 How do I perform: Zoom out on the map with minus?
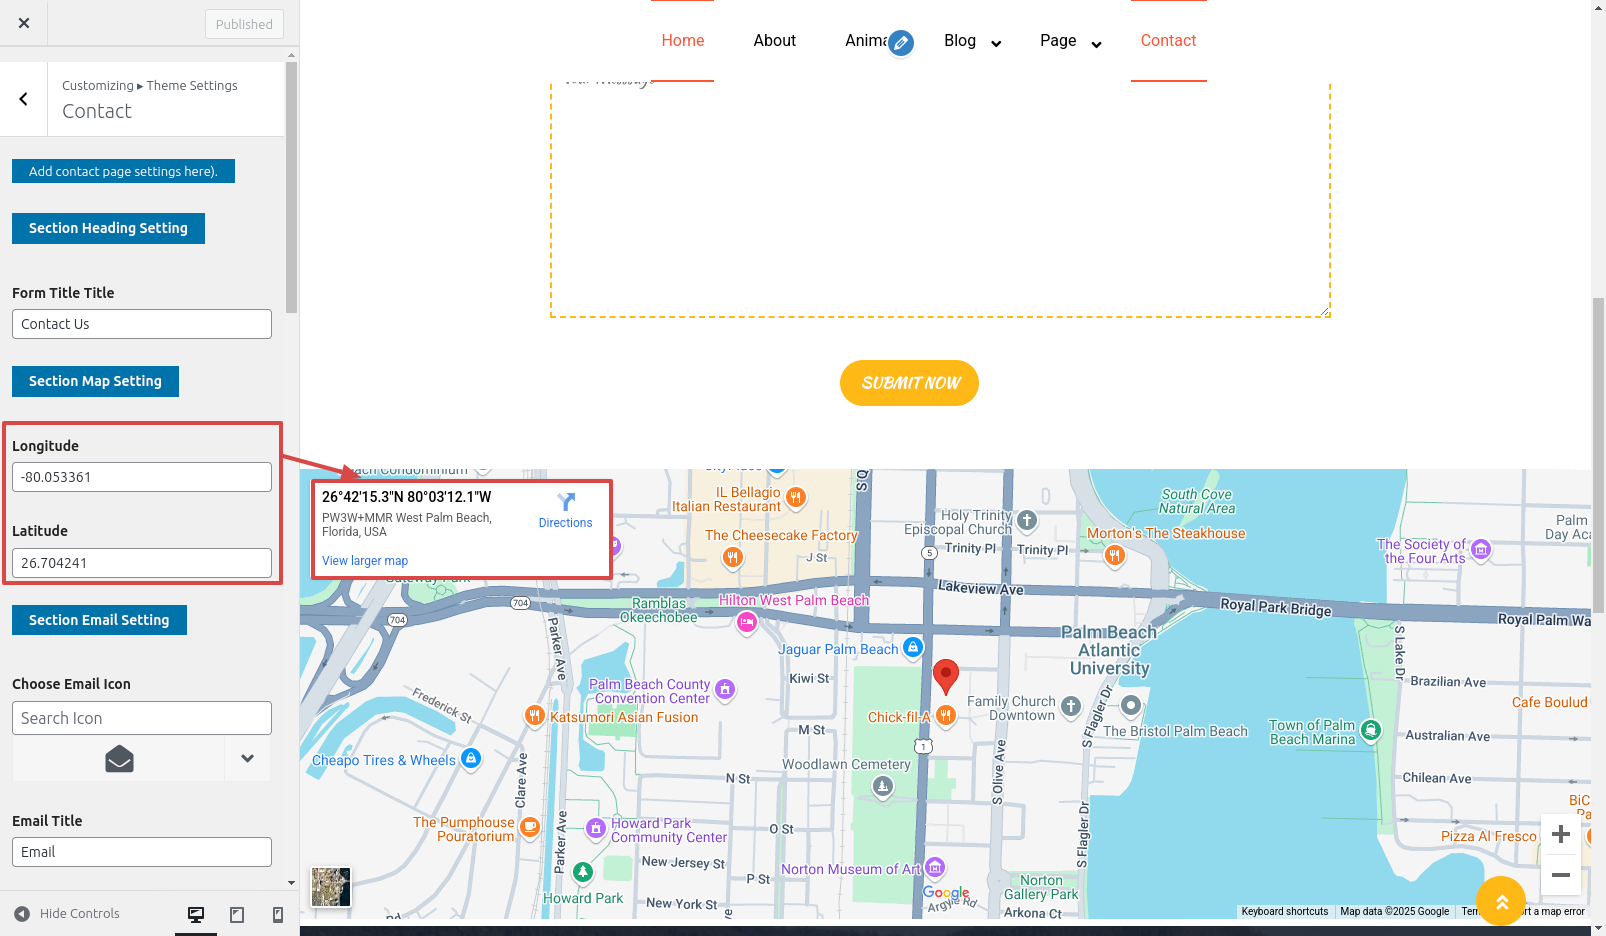[x=1561, y=875]
